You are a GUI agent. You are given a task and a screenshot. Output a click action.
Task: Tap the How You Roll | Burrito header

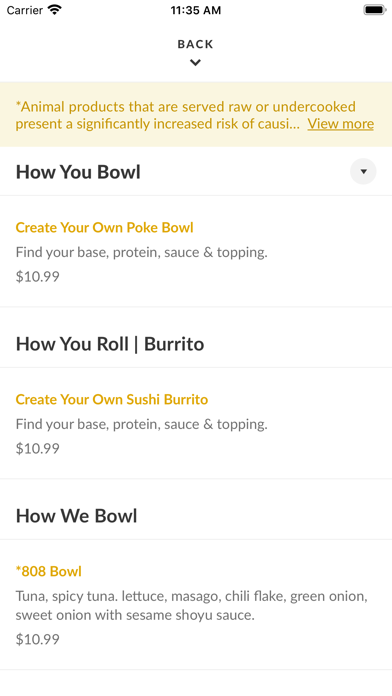coord(110,344)
